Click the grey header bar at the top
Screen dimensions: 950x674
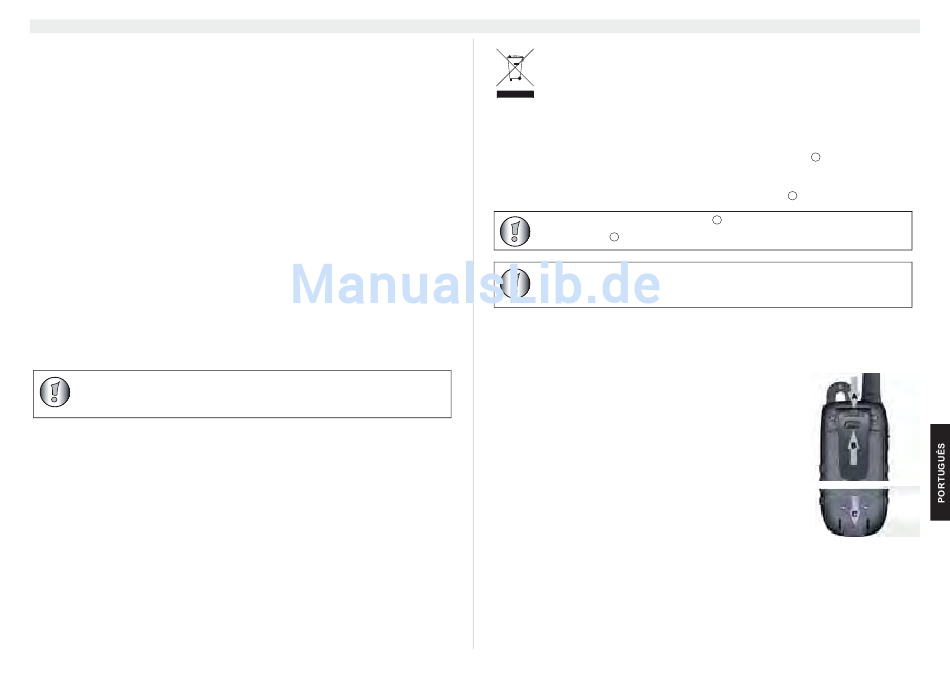[475, 26]
